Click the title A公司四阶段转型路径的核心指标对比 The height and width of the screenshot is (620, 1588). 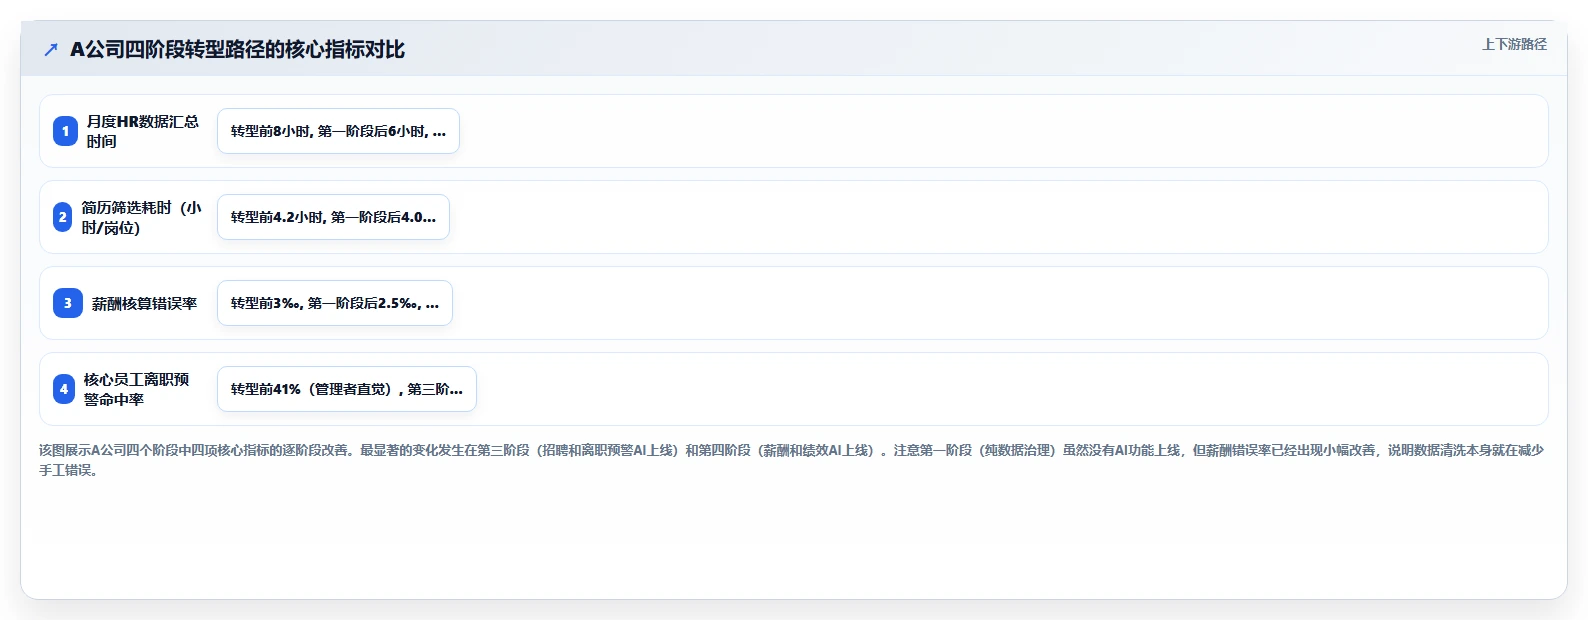237,49
